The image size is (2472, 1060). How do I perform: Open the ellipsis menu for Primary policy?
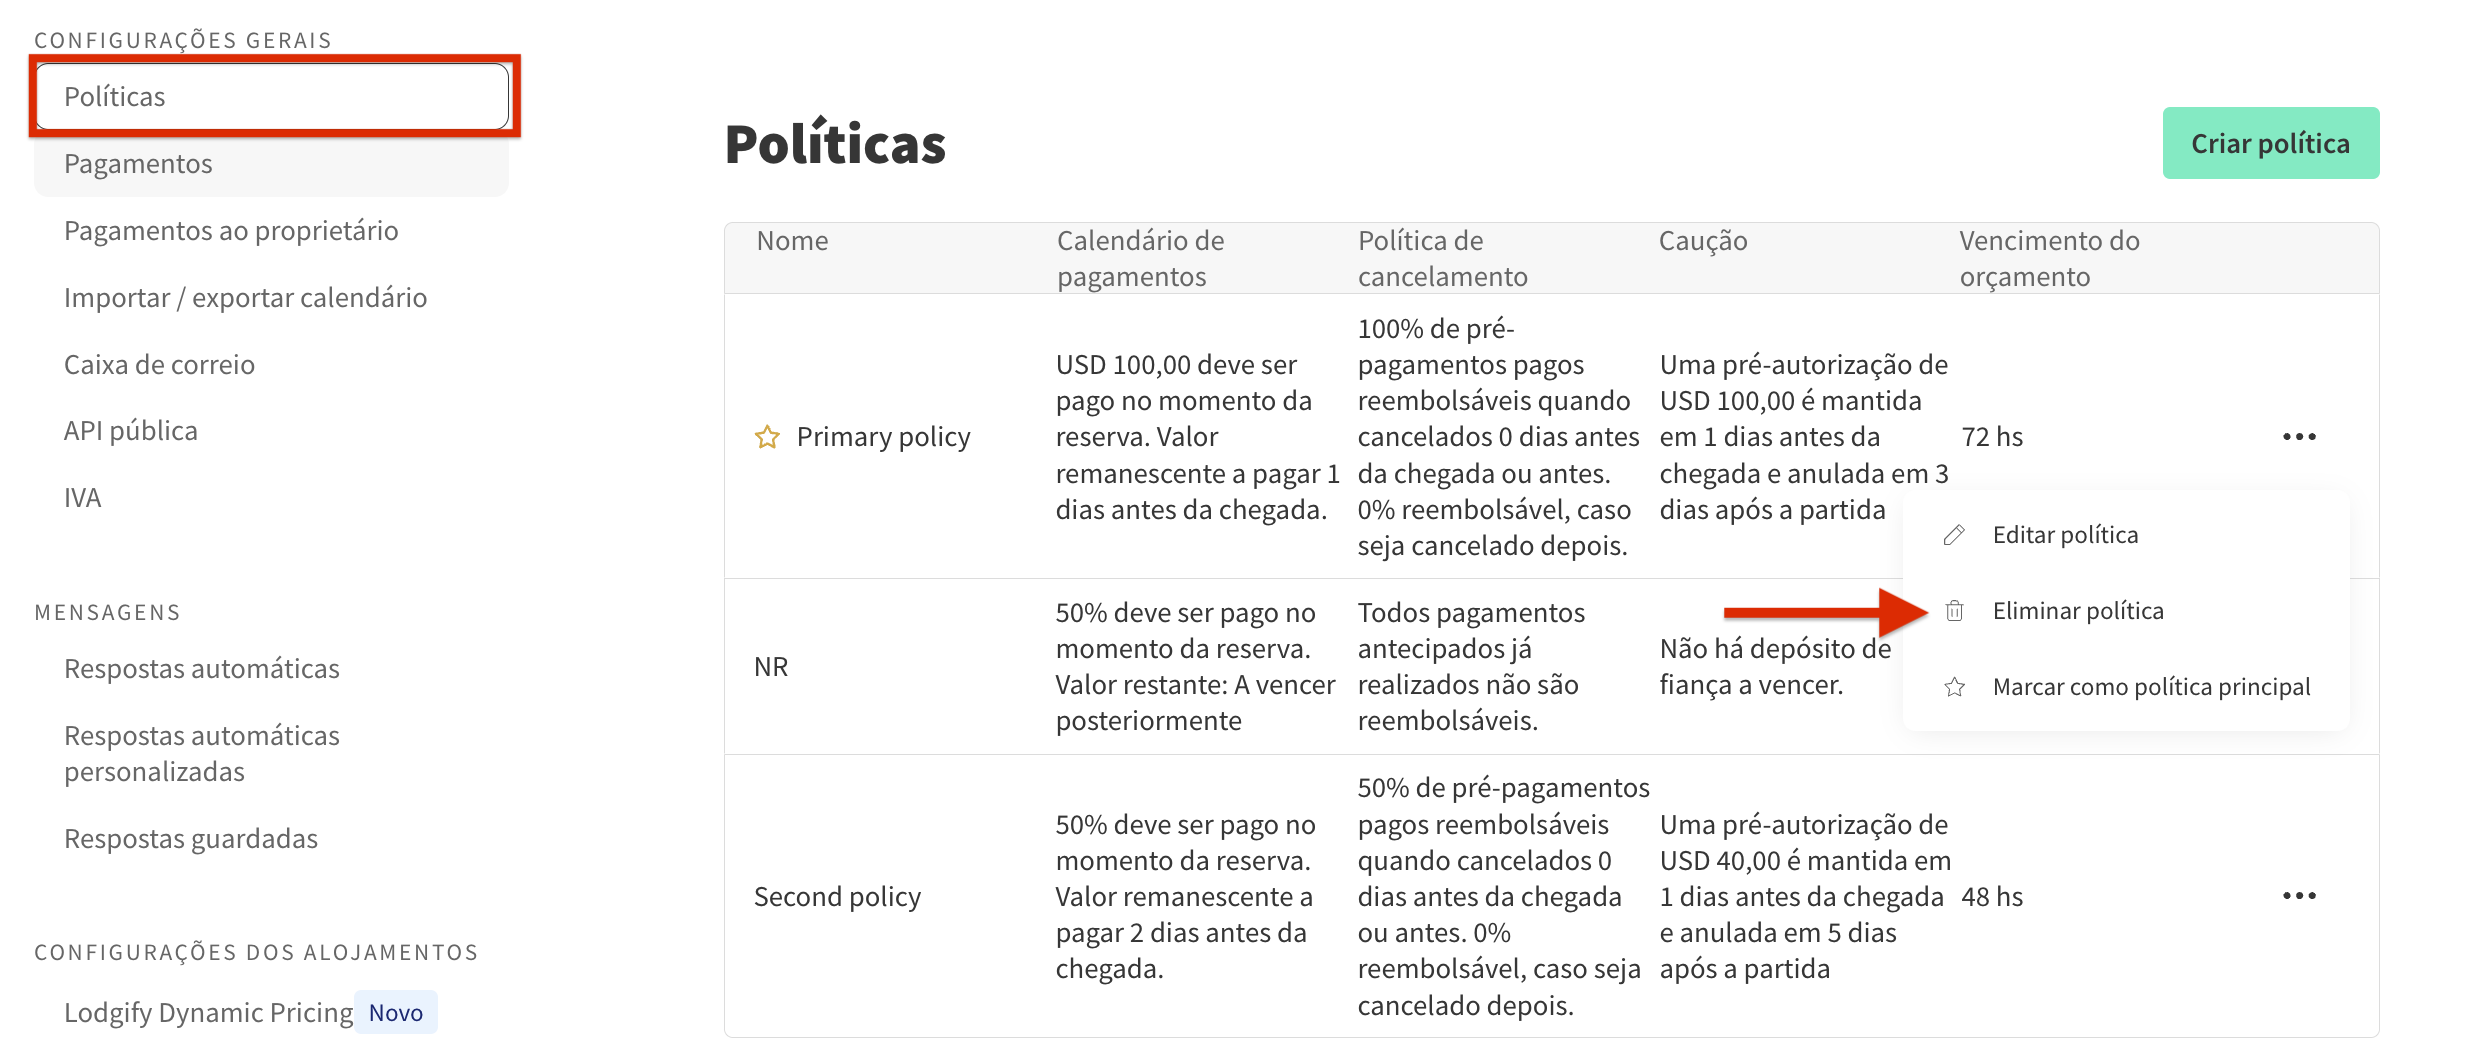(2300, 436)
